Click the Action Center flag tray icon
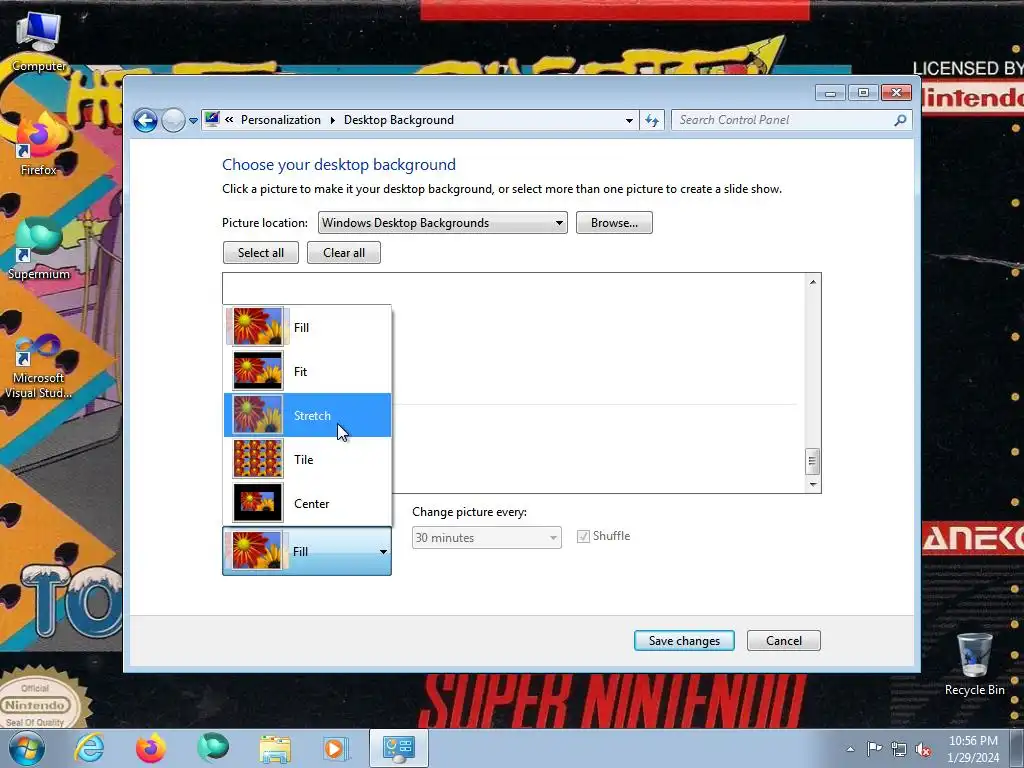 click(874, 748)
